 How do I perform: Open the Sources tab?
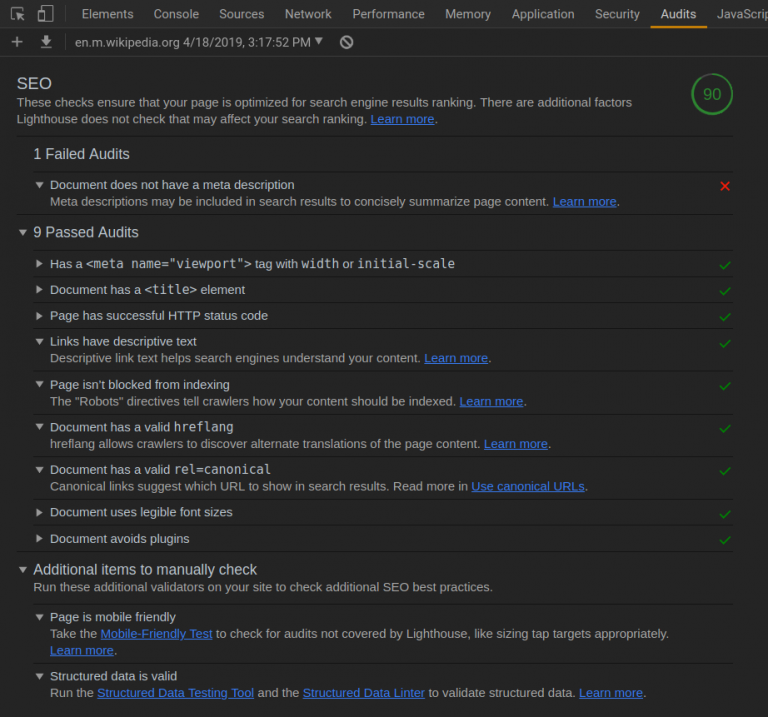tap(241, 14)
